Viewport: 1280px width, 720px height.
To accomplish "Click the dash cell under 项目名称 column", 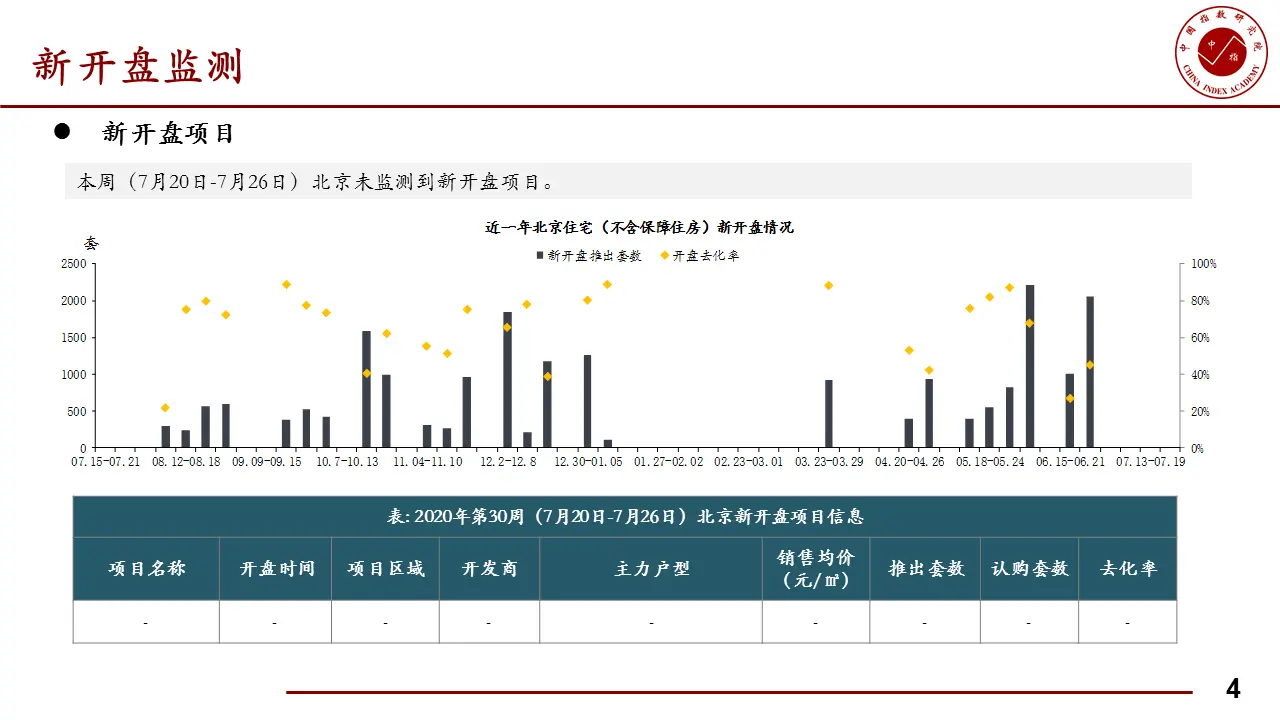I will [146, 622].
